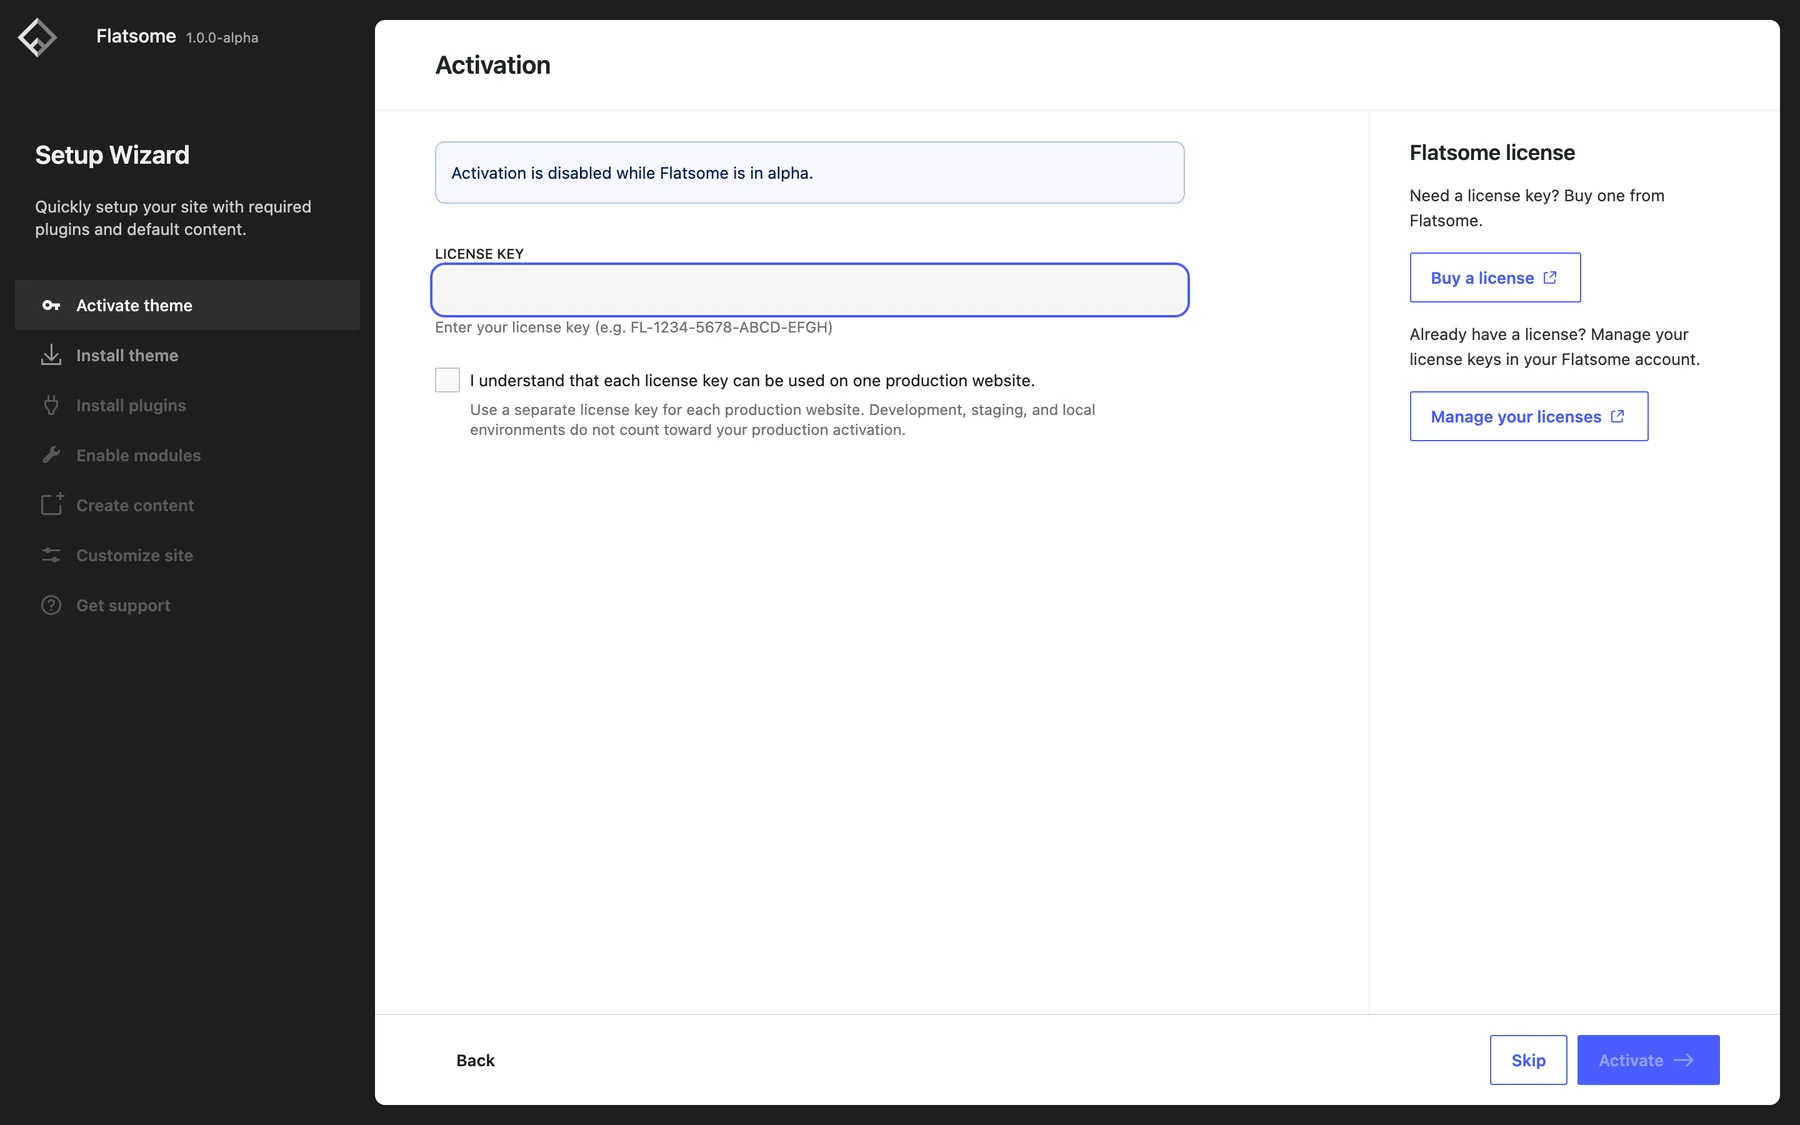
Task: Click the external link icon on Buy a license
Action: click(x=1550, y=277)
